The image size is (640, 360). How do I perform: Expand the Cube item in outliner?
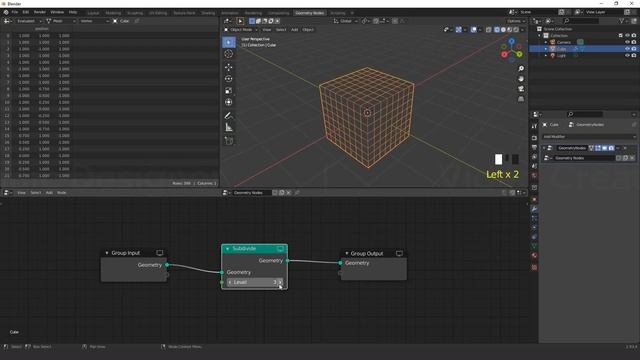point(546,49)
